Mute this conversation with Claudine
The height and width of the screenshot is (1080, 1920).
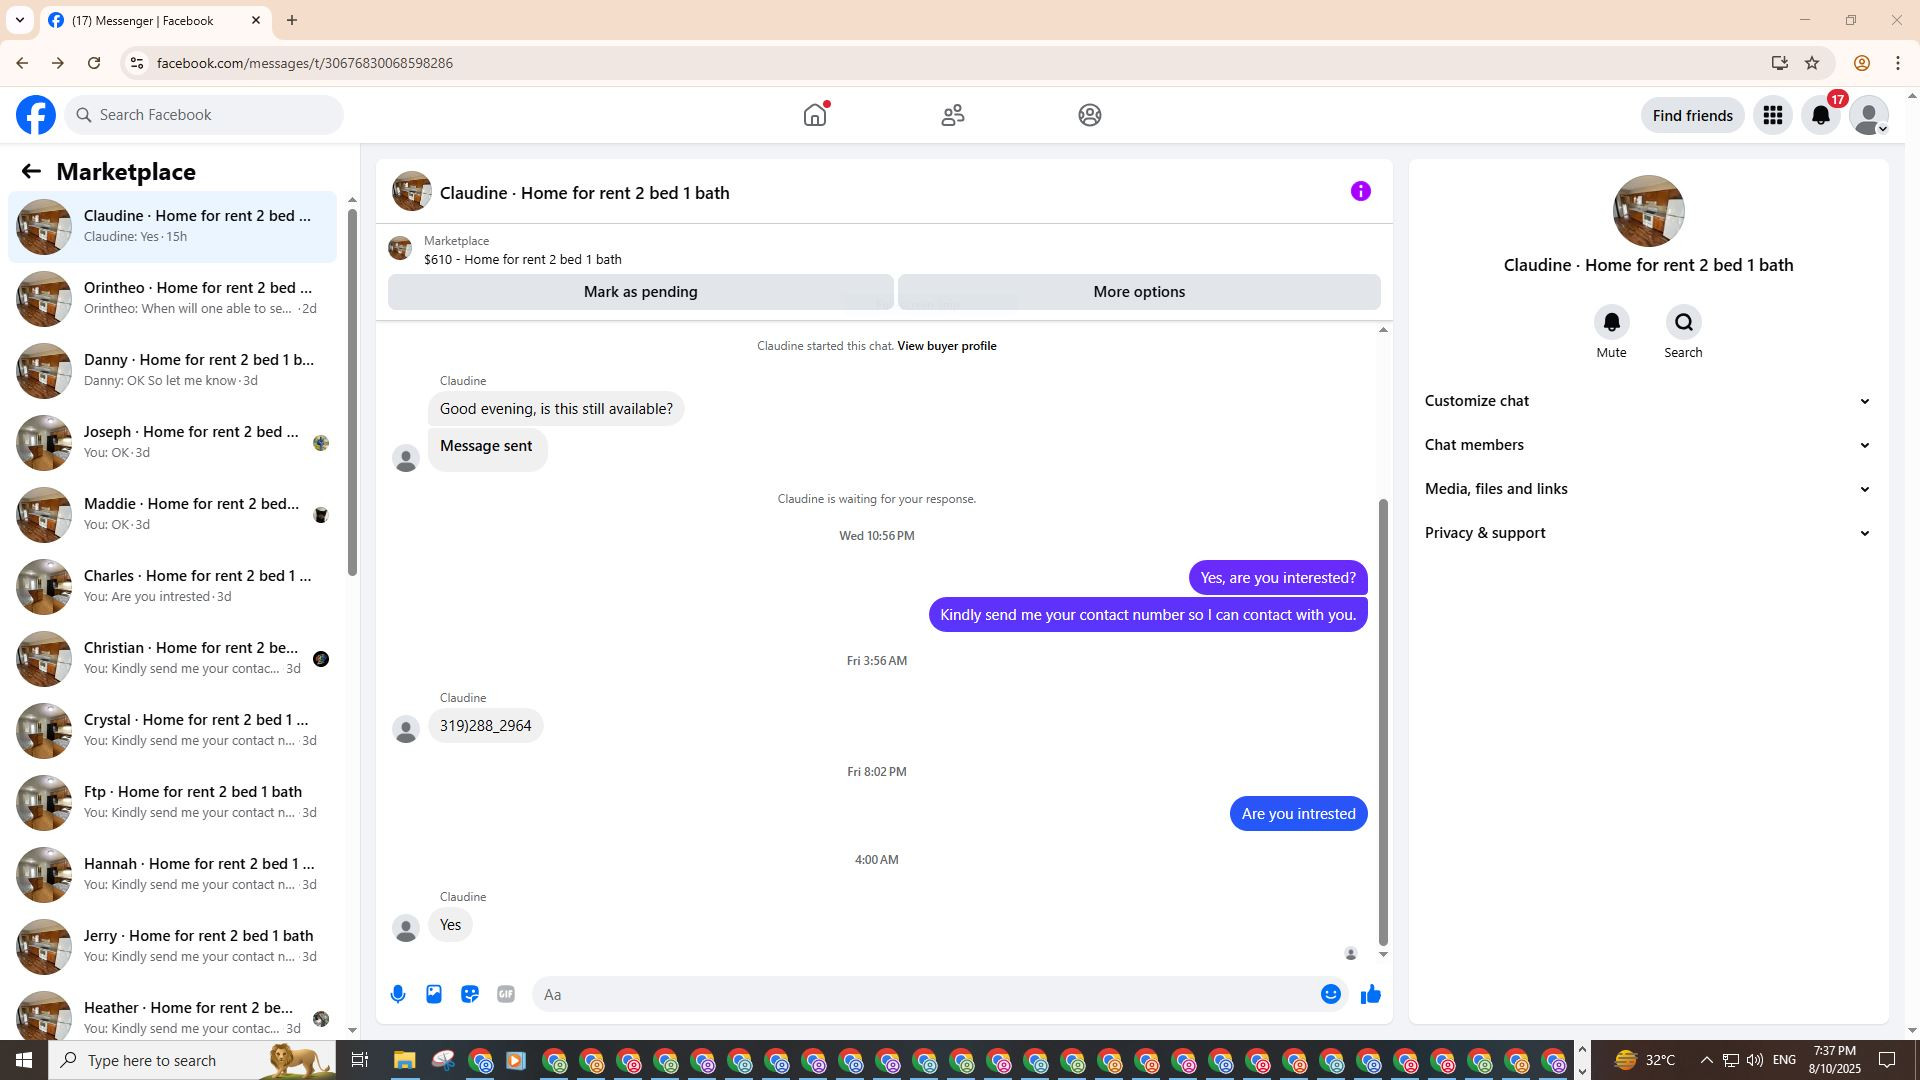tap(1611, 323)
